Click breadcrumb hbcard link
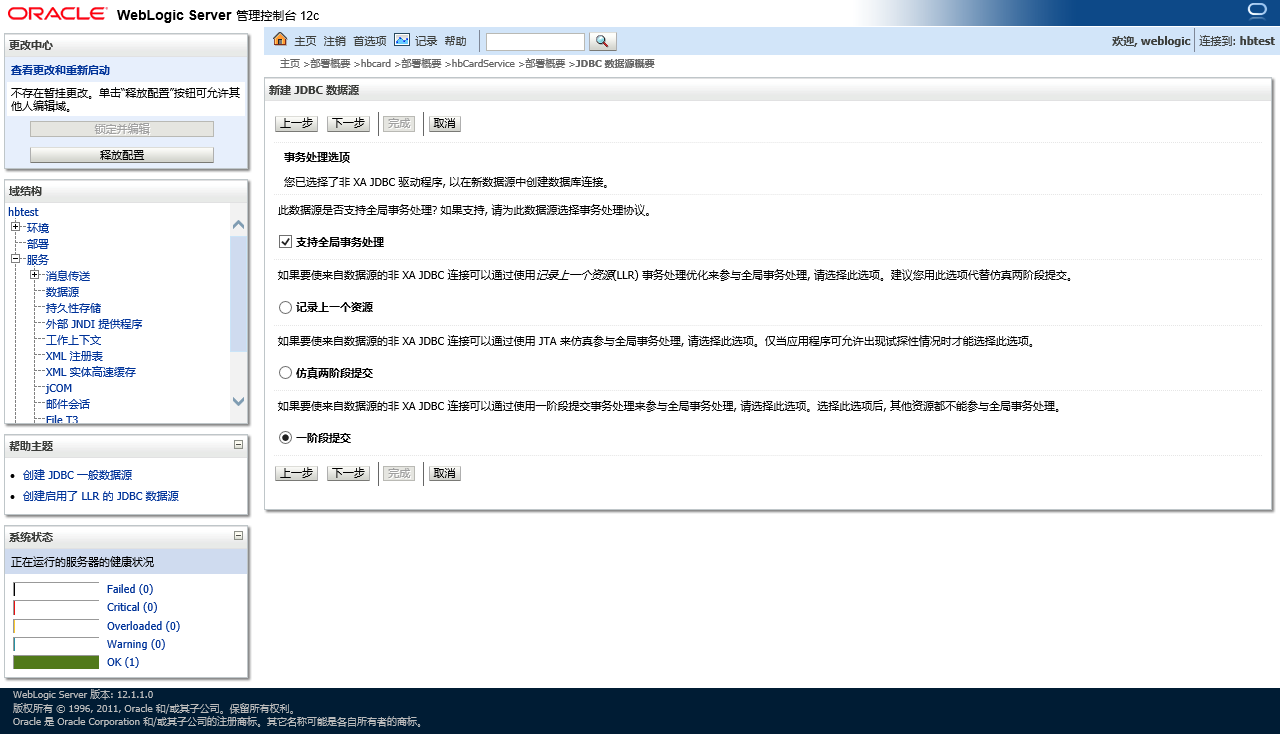Screen dimensions: 1280x738 click(x=376, y=63)
